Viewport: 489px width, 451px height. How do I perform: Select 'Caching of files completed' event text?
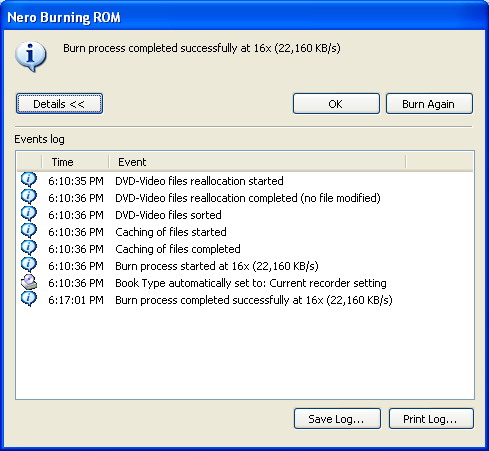point(178,249)
